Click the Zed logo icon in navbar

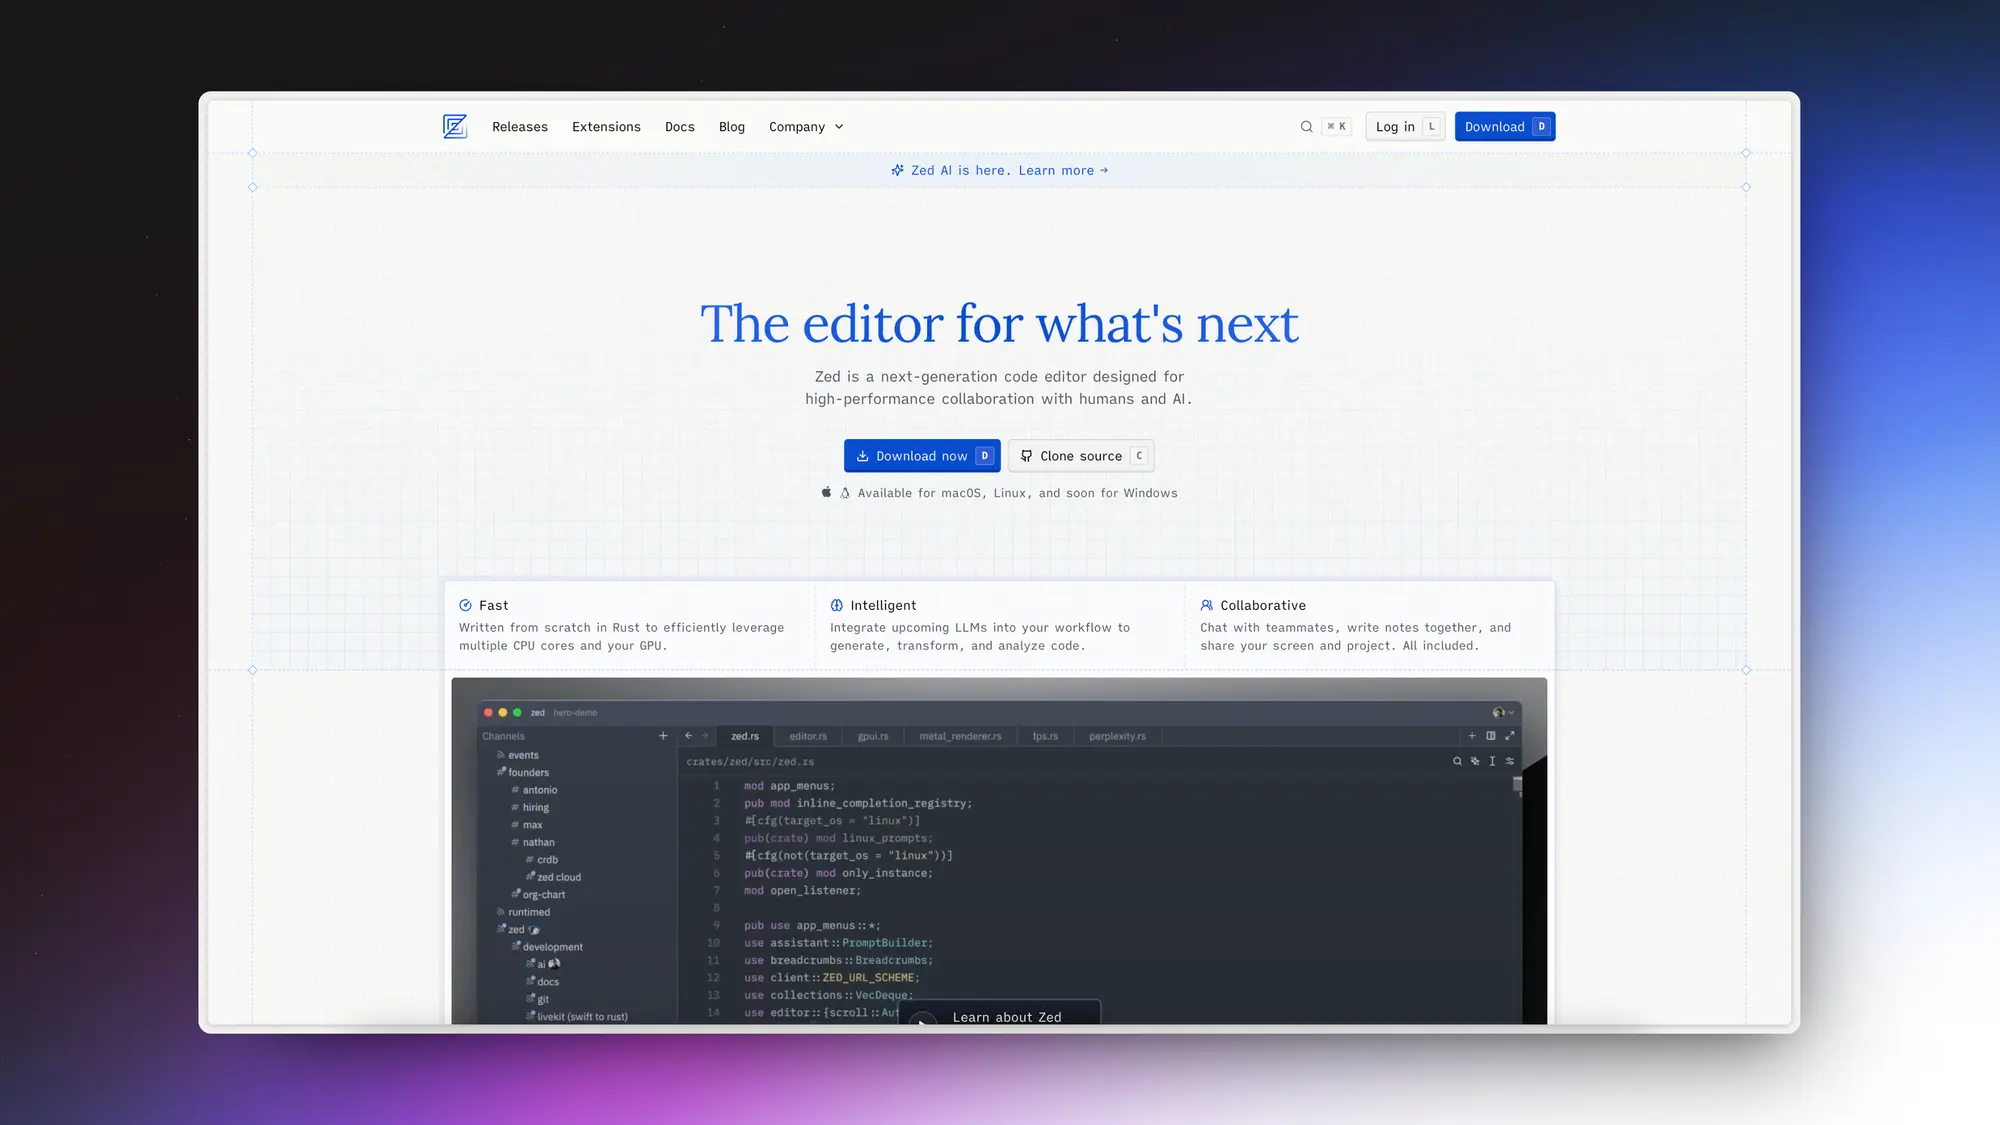[455, 126]
